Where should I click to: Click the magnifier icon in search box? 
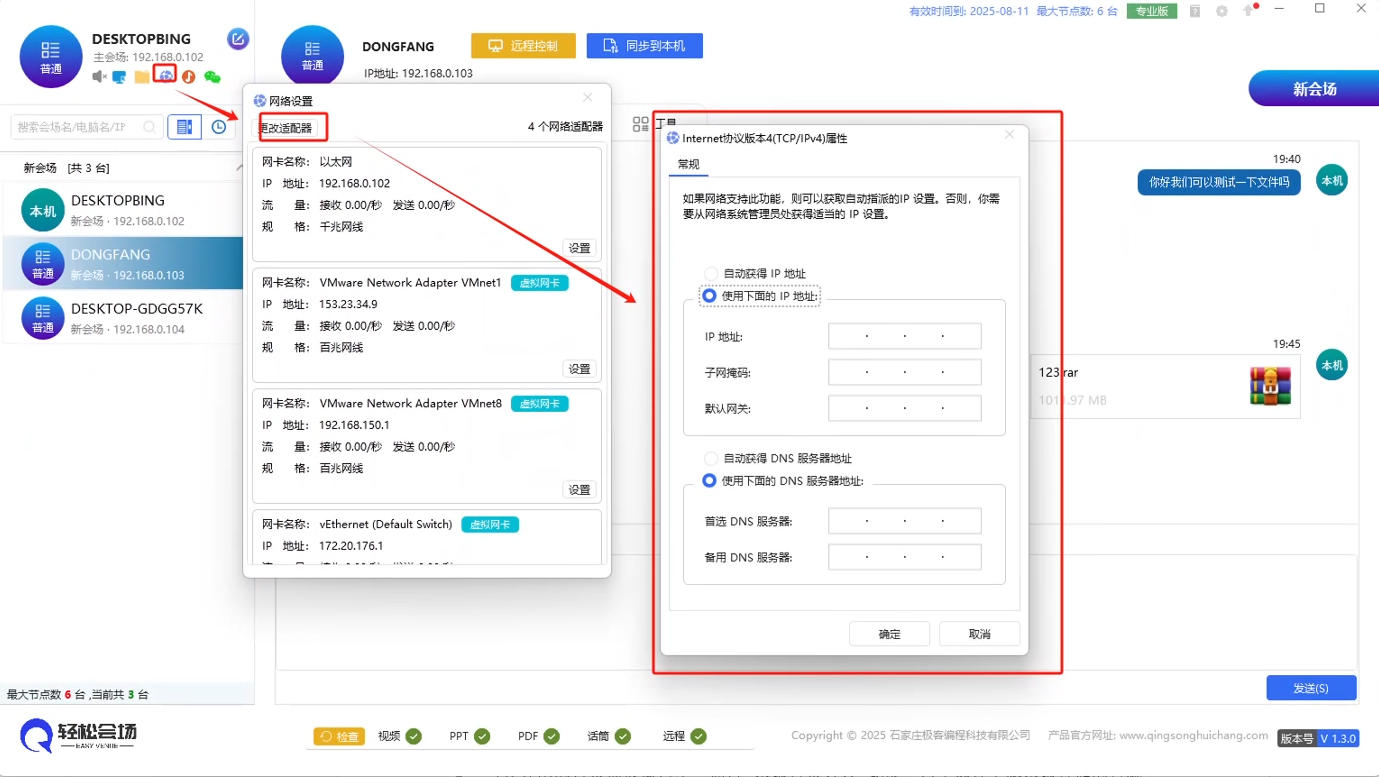click(149, 127)
